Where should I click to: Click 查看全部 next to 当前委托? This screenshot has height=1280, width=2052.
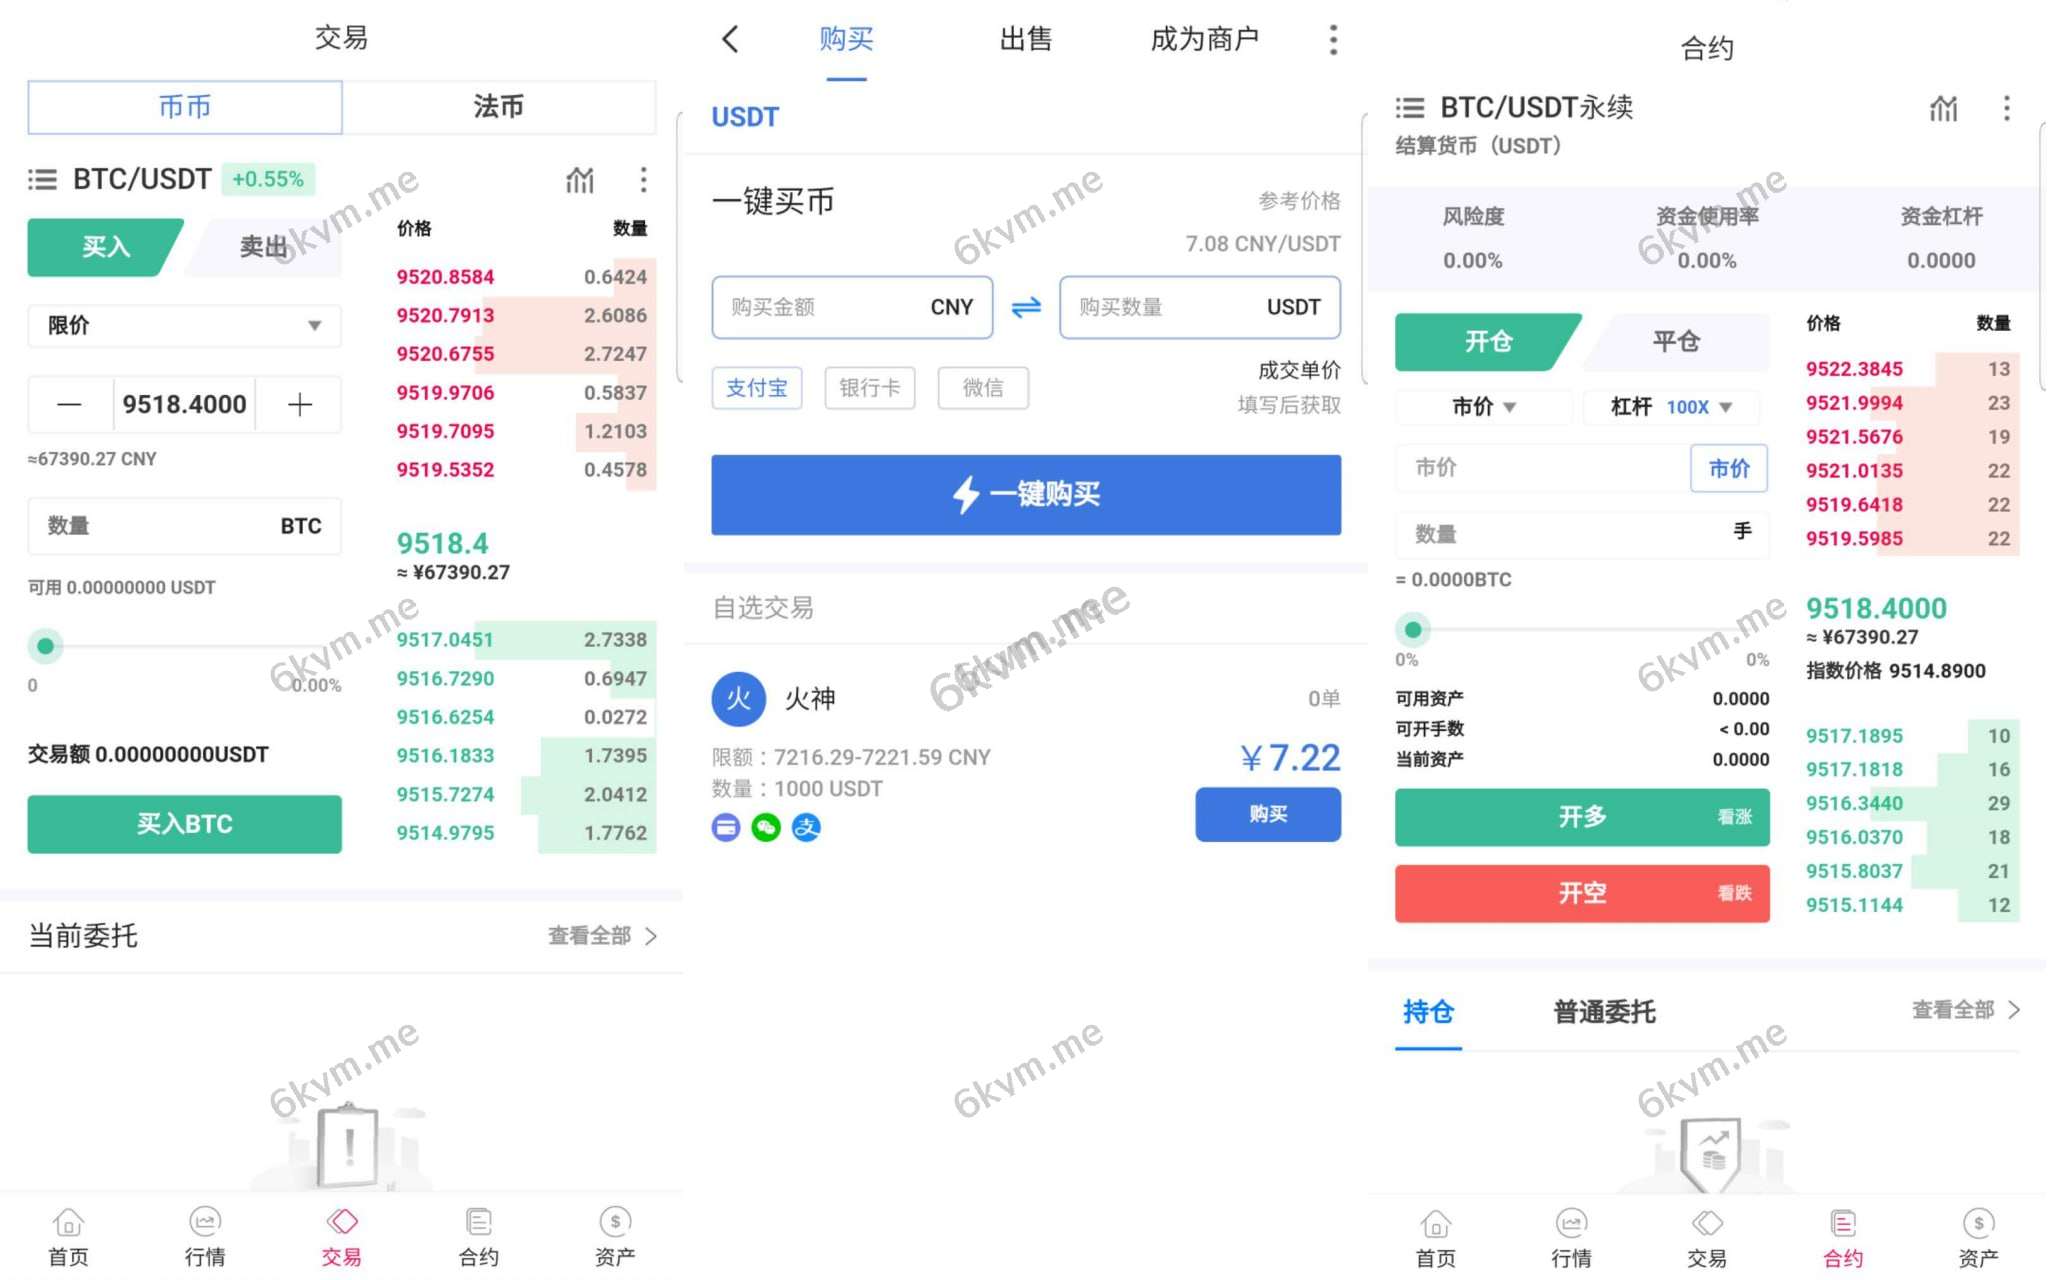(x=589, y=936)
